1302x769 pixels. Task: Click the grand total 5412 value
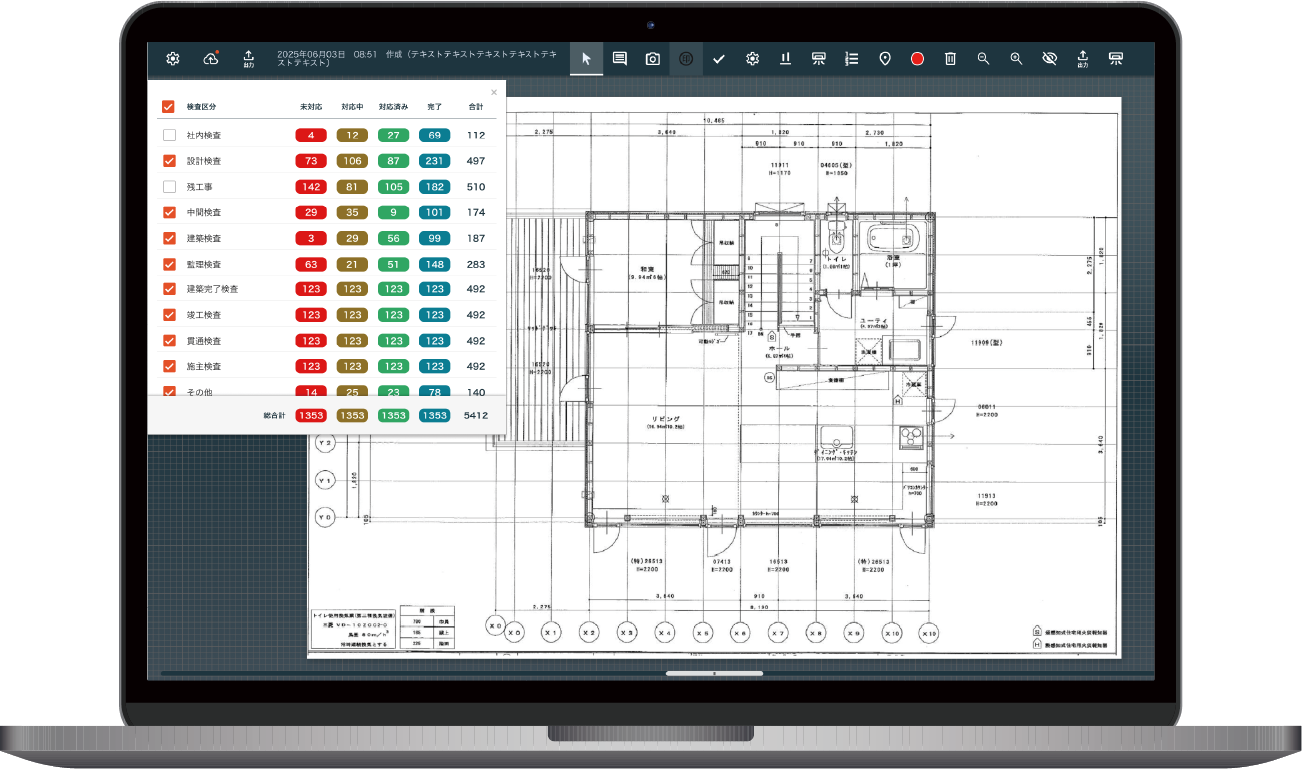[475, 415]
